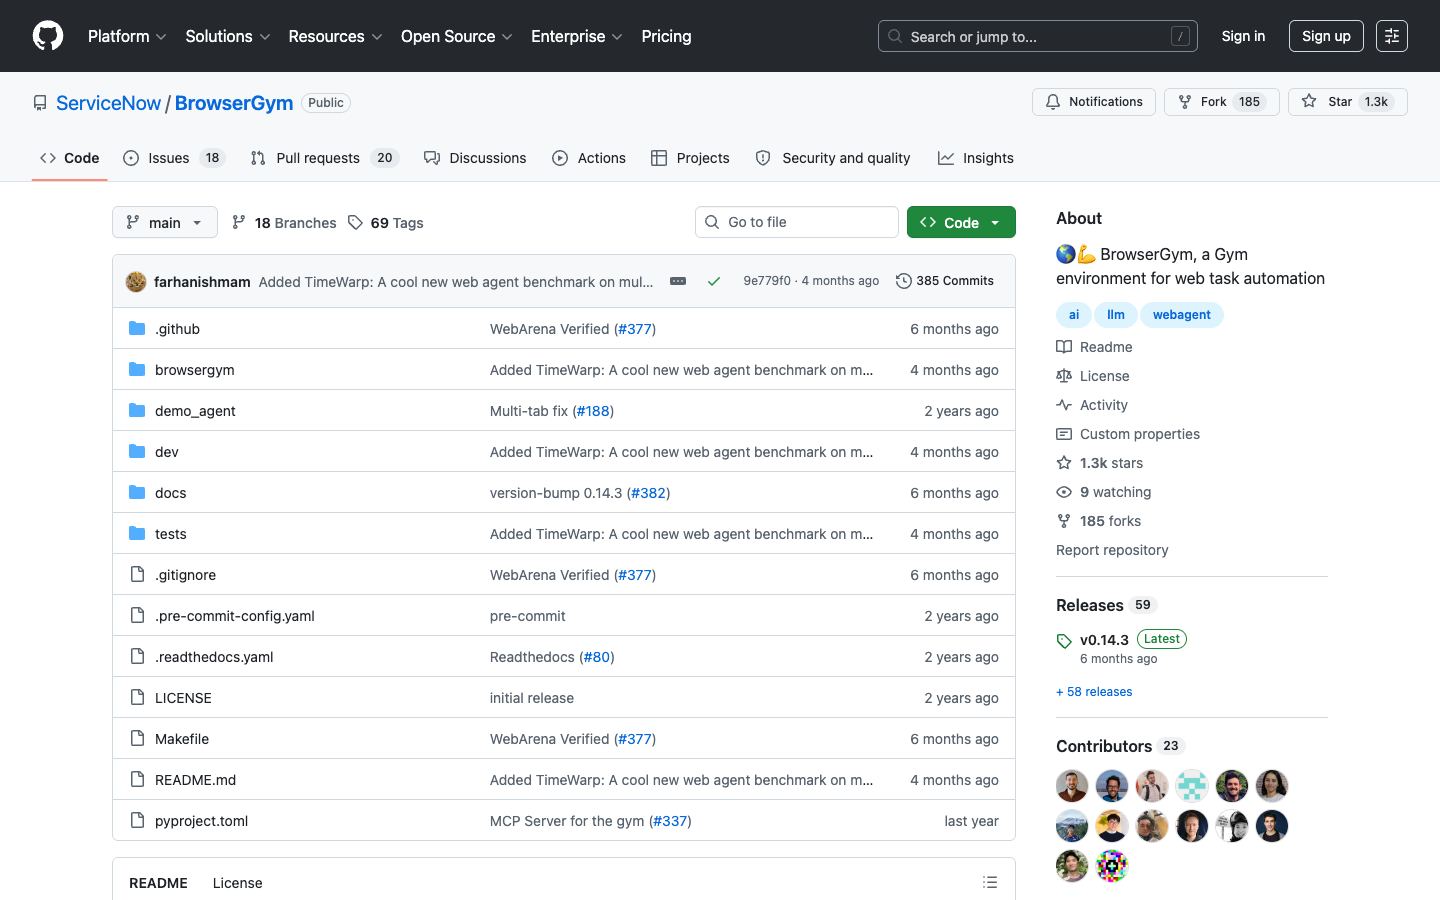Click the docs folder icon
1440x900 pixels.
(x=137, y=492)
